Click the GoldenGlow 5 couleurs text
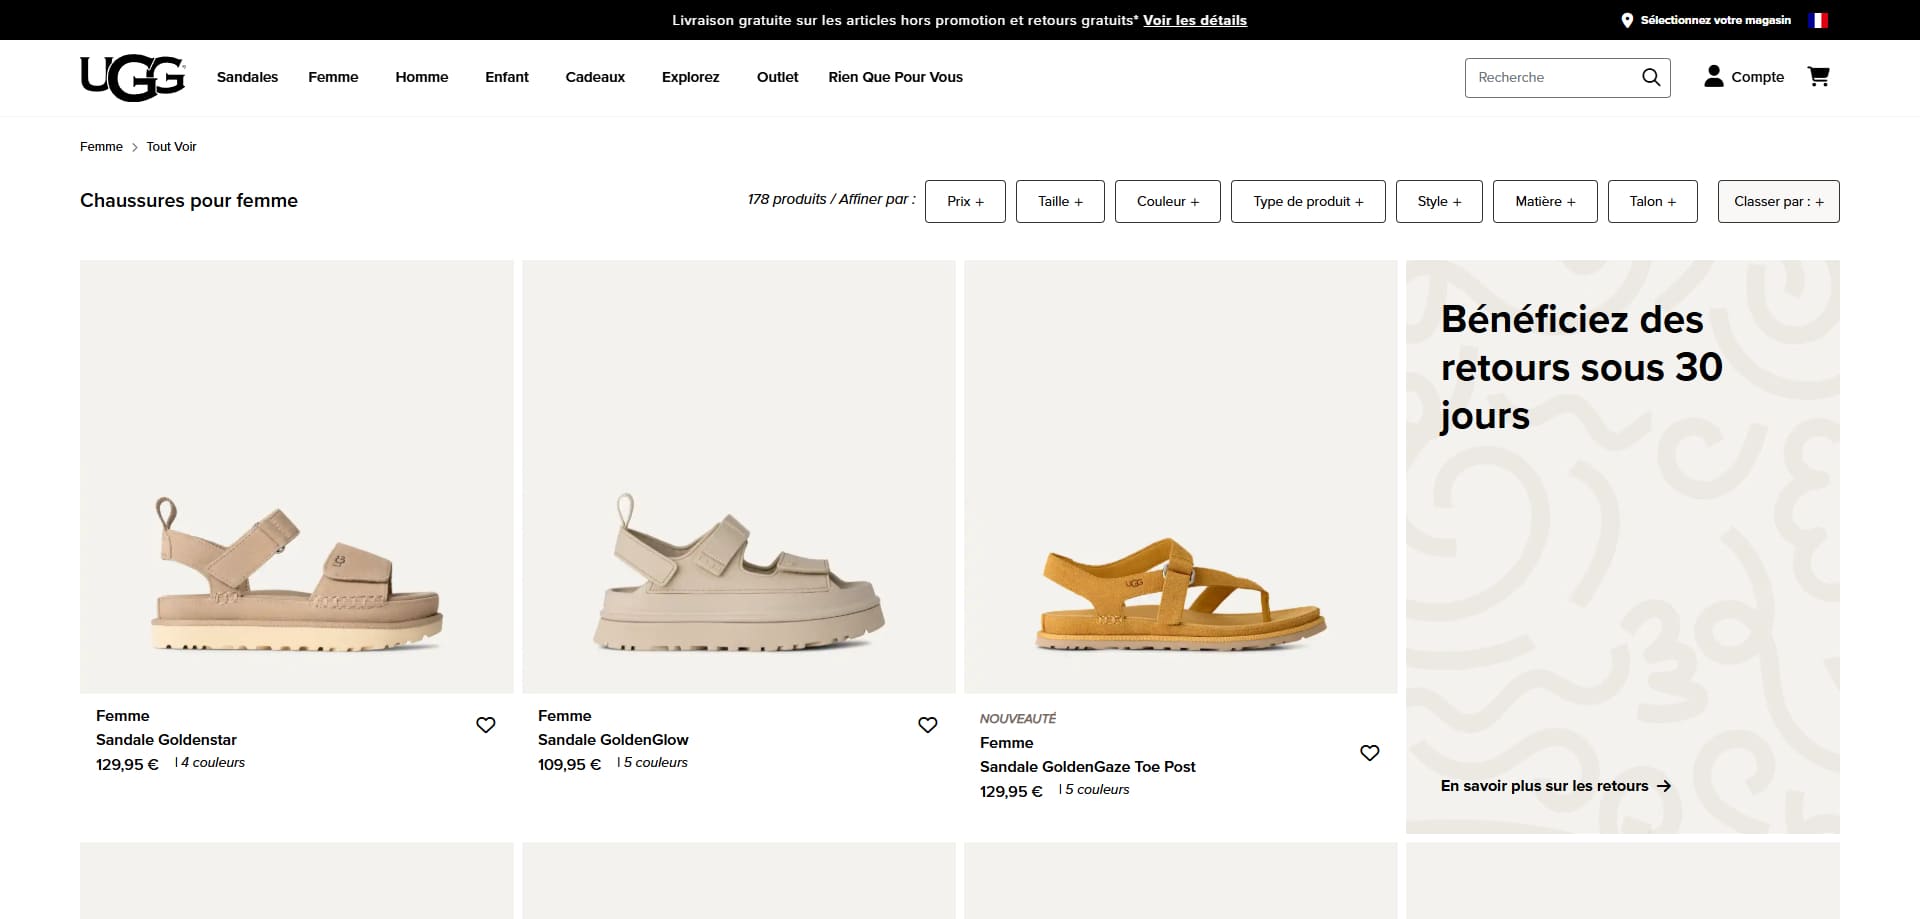Image resolution: width=1920 pixels, height=919 pixels. [655, 762]
